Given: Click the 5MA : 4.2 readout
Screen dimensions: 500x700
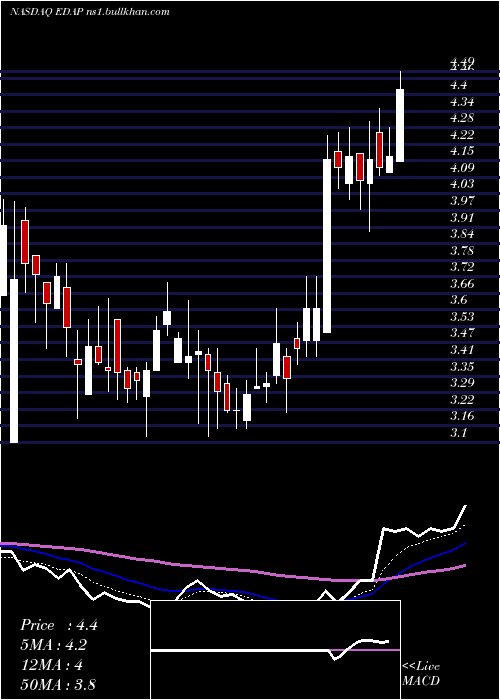Looking at the screenshot, I should point(54,645).
